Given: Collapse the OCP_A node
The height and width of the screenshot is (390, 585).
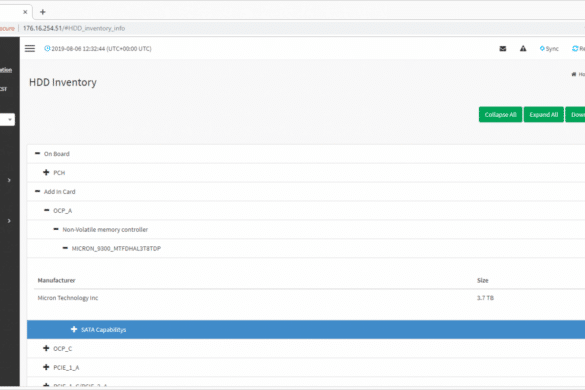Looking at the screenshot, I should point(47,210).
